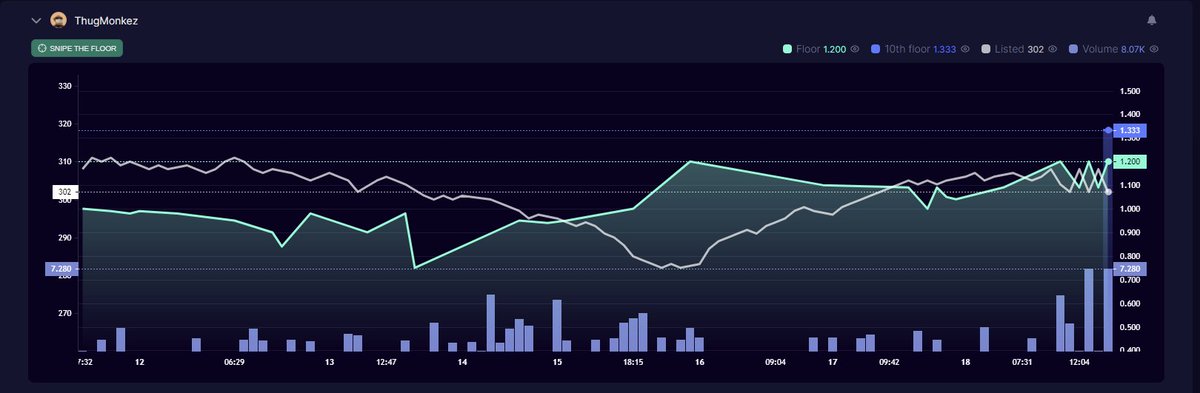This screenshot has width=1200, height=393.
Task: Click the date label 15 on x-axis
Action: click(x=557, y=362)
